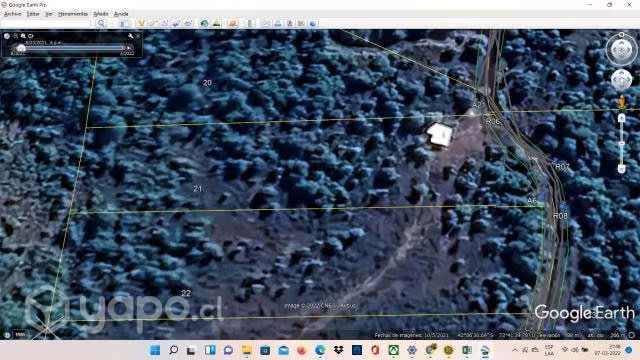640x360 pixels.
Task: Click the search input field
Action: [x=45, y=24]
